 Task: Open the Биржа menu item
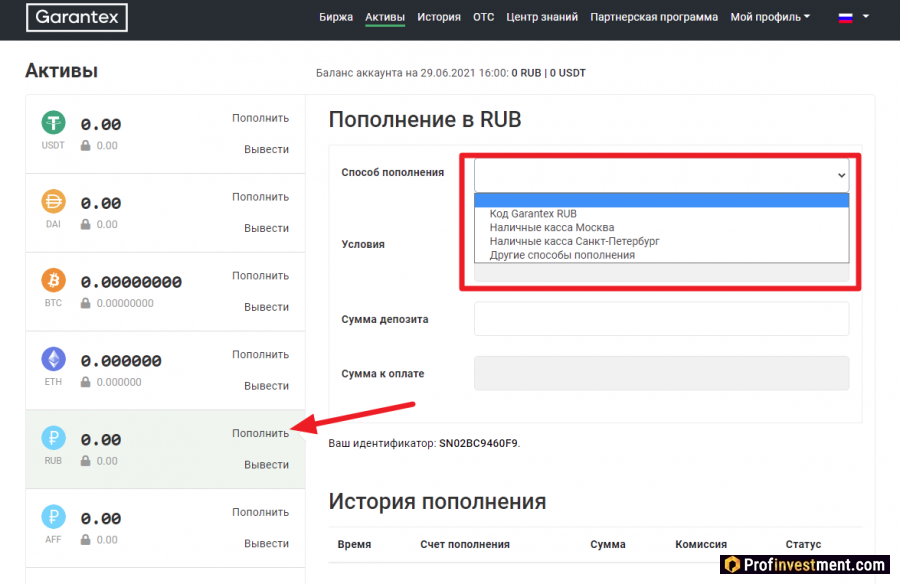point(336,17)
